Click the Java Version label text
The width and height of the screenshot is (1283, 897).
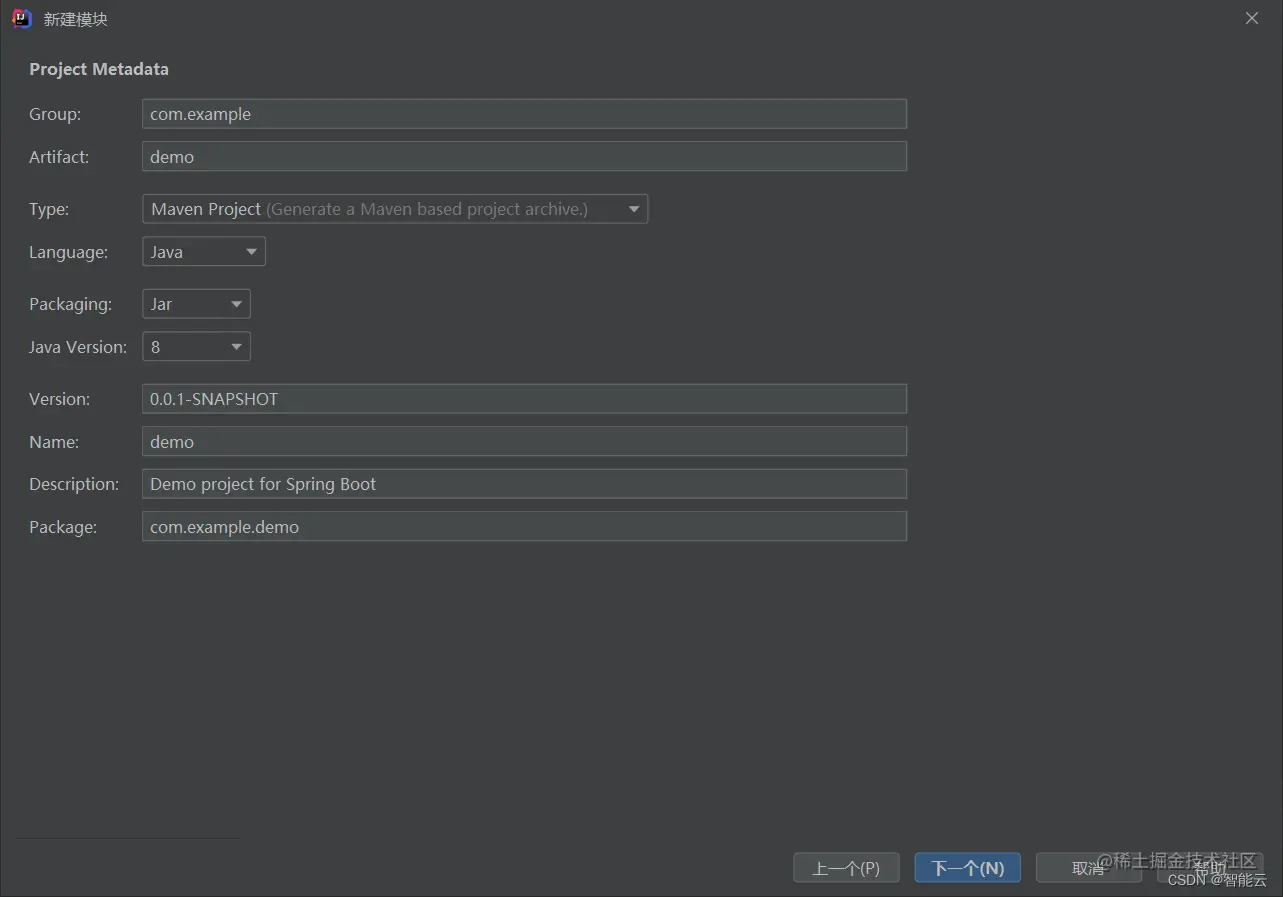(x=78, y=347)
